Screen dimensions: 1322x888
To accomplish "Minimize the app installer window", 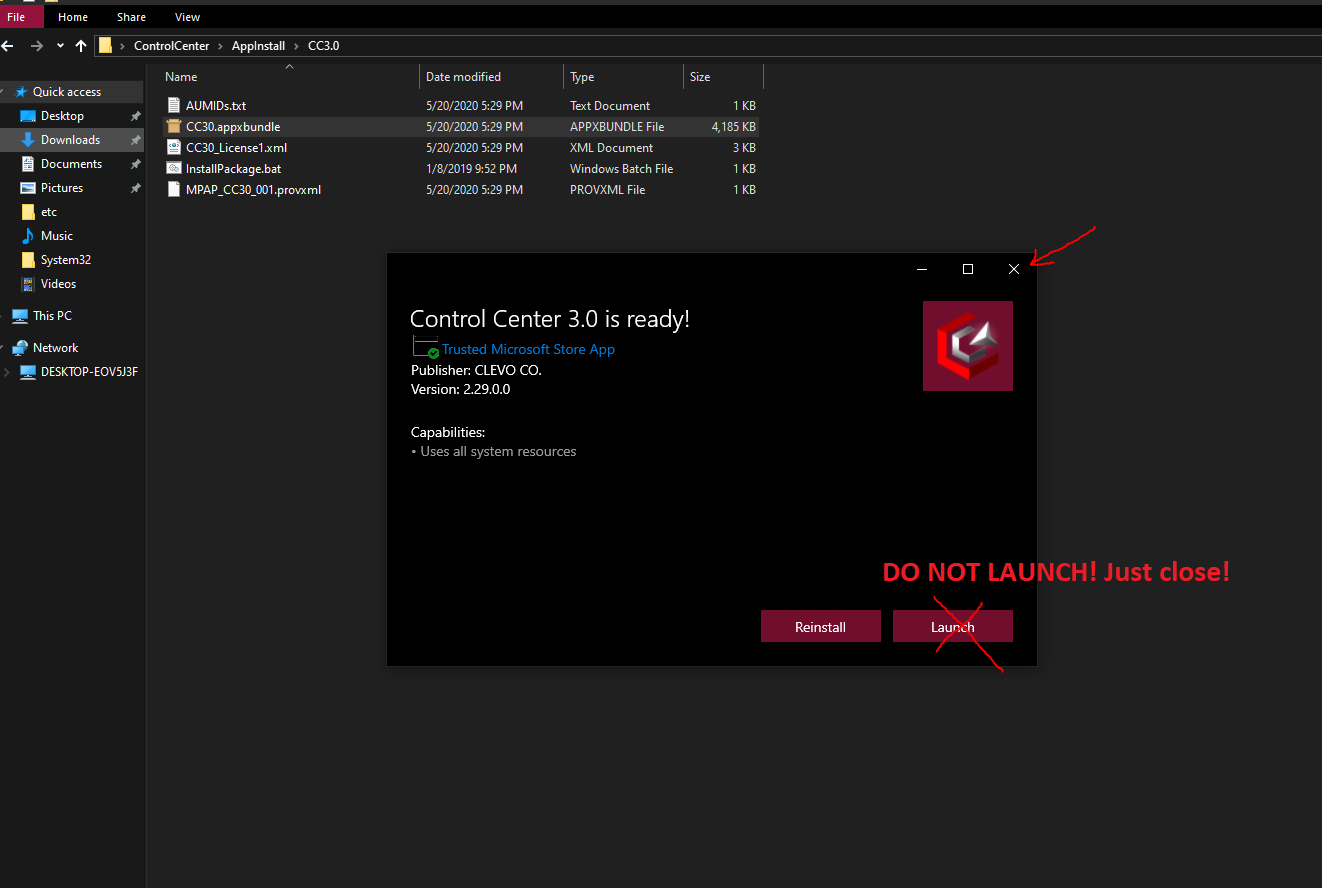I will (922, 269).
